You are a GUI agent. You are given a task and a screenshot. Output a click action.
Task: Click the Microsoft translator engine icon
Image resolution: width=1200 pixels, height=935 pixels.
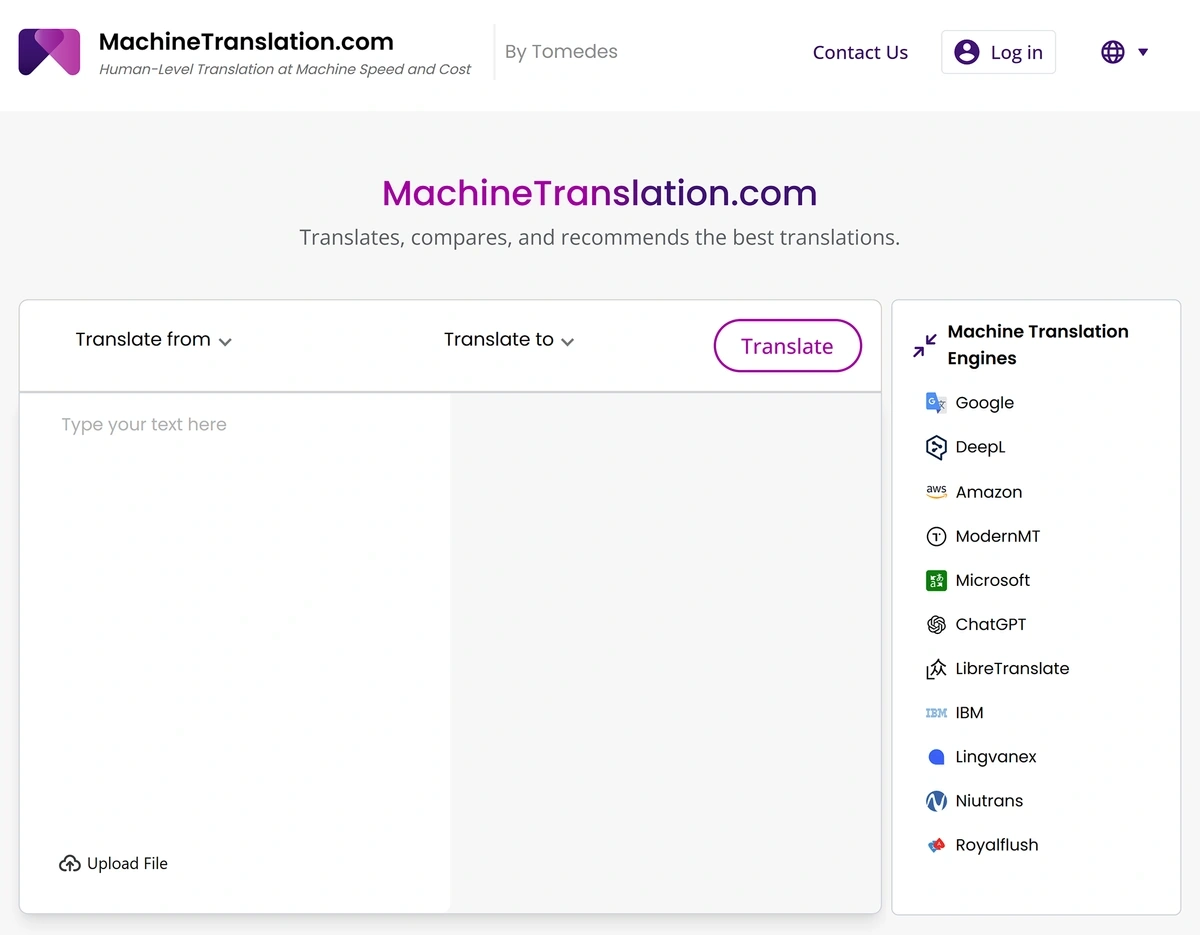tap(936, 580)
